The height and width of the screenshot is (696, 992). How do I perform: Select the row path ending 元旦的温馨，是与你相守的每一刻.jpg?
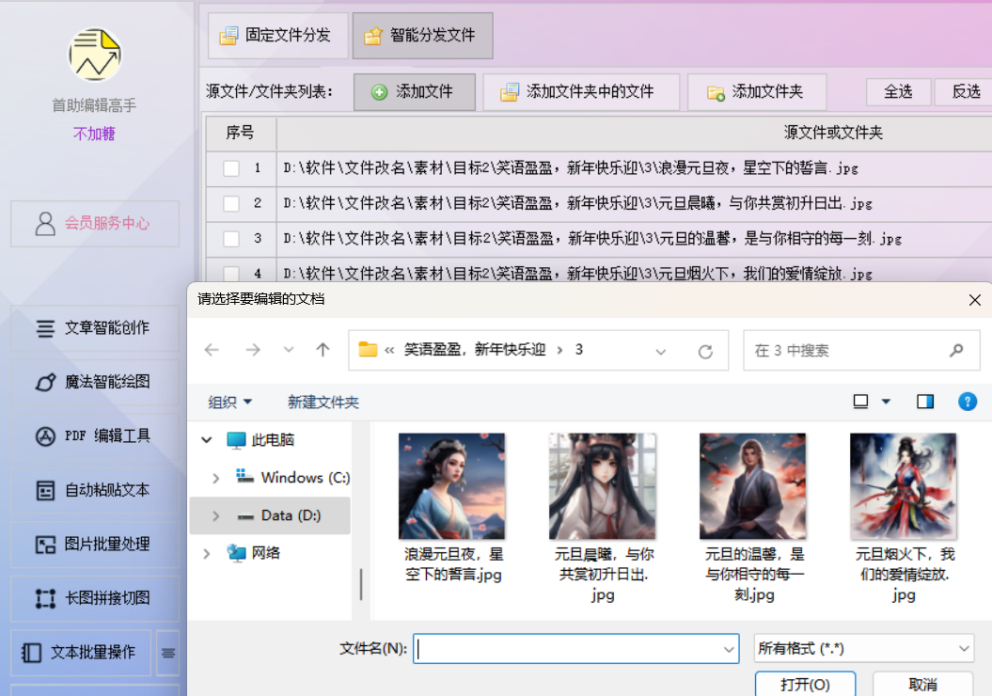[x=592, y=239]
